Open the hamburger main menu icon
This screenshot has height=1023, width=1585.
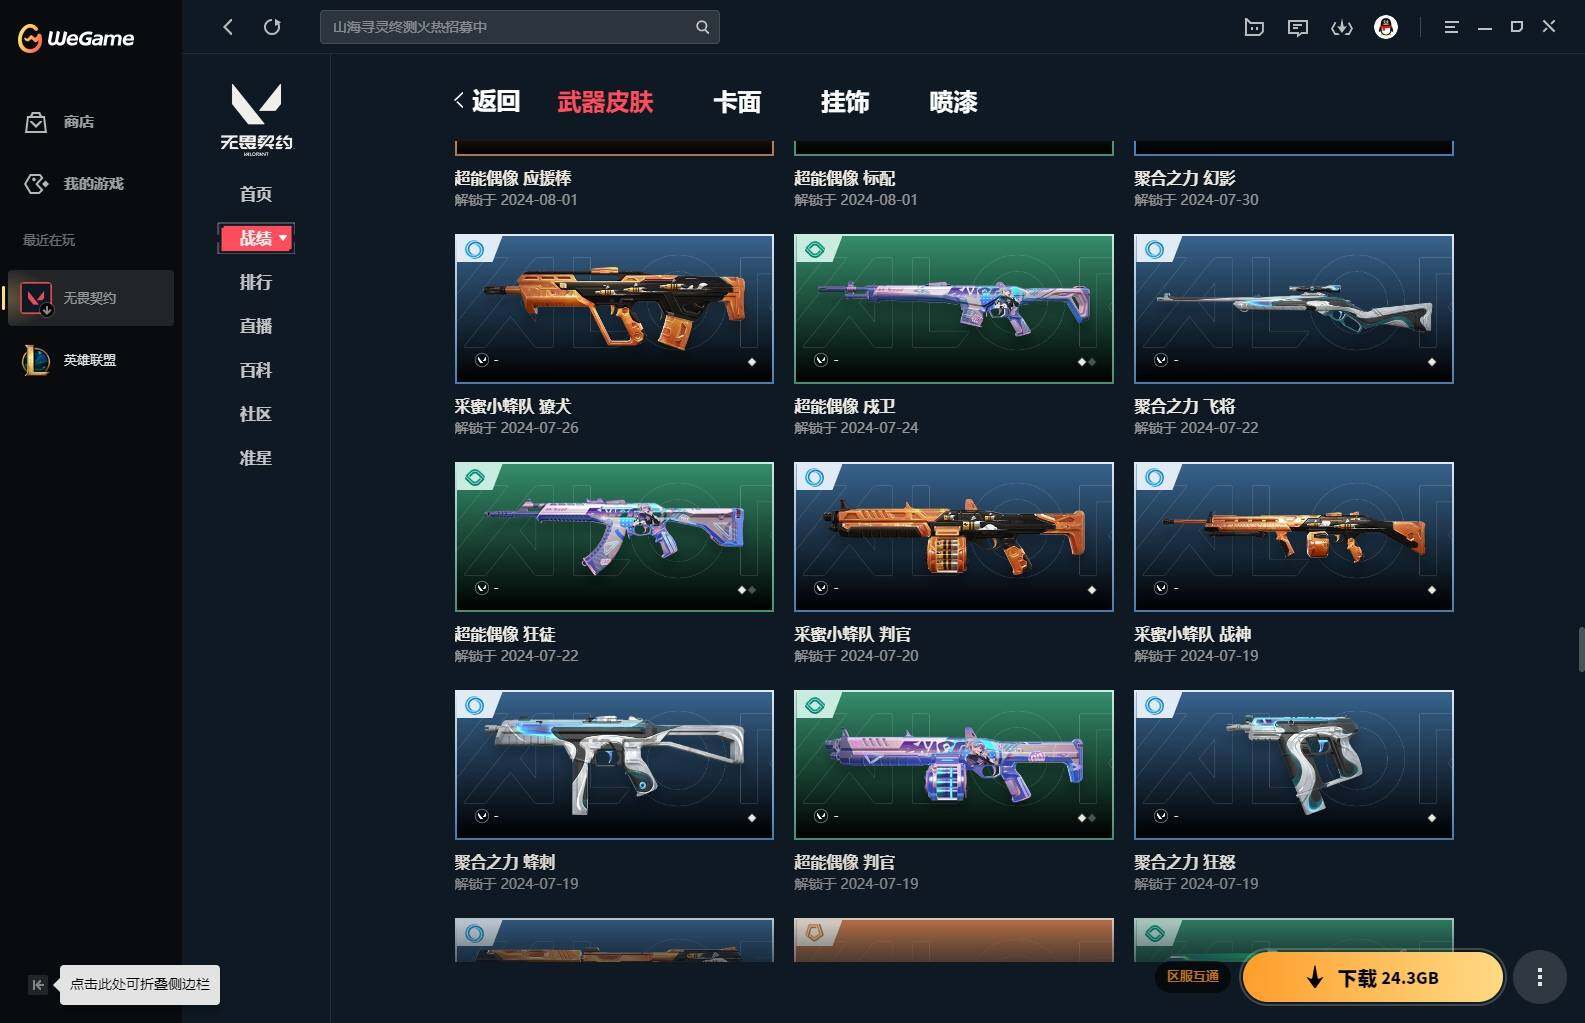point(1451,27)
